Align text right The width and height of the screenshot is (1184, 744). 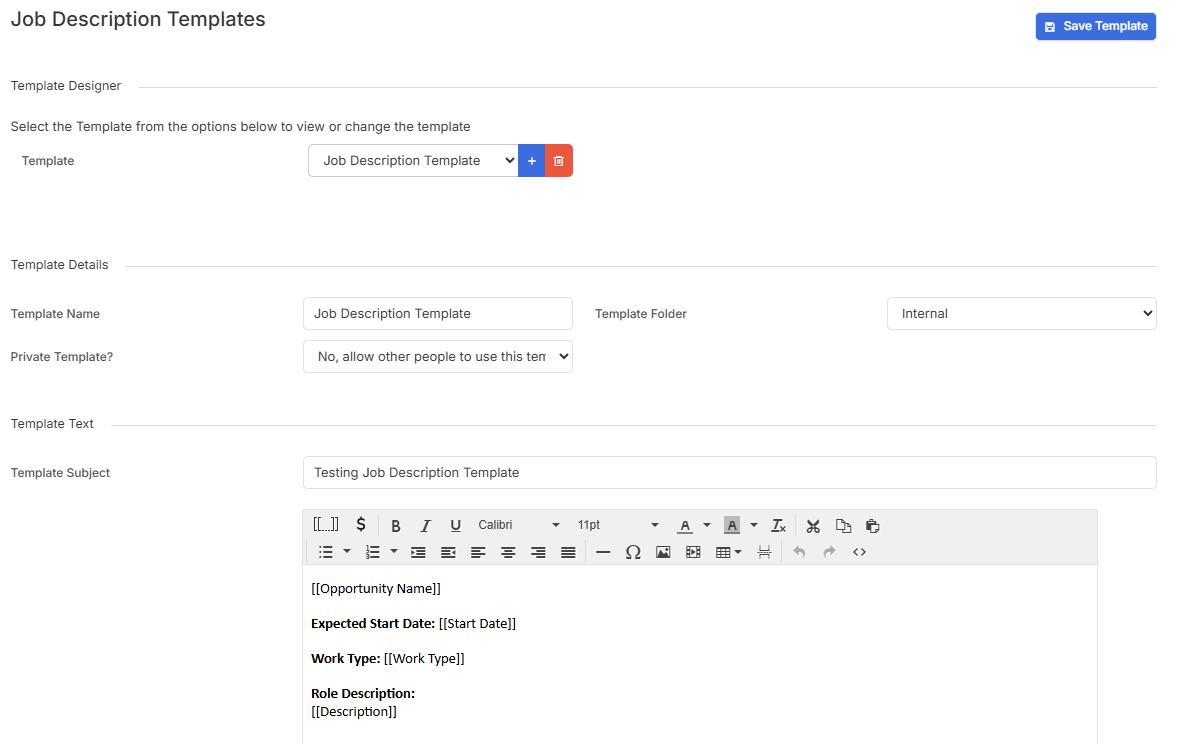point(538,552)
